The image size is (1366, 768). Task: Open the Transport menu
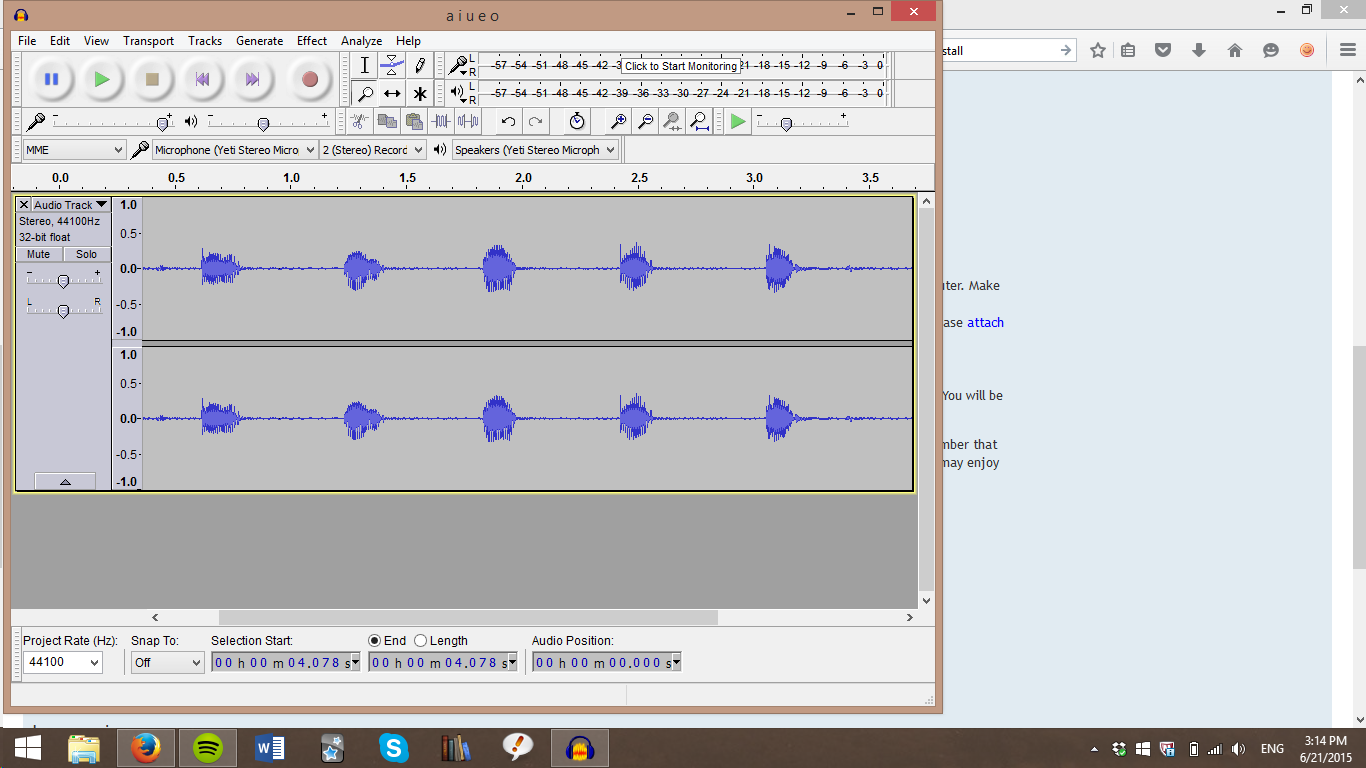(149, 41)
